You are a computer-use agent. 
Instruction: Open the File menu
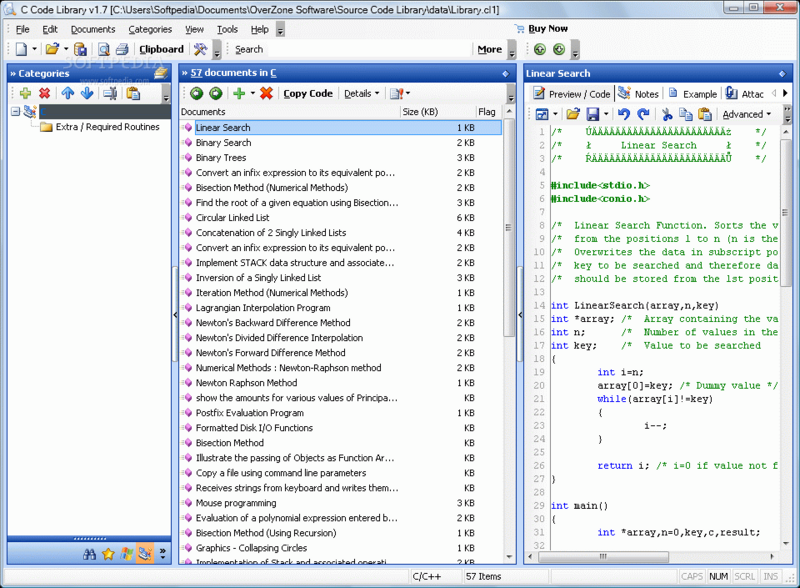click(22, 29)
